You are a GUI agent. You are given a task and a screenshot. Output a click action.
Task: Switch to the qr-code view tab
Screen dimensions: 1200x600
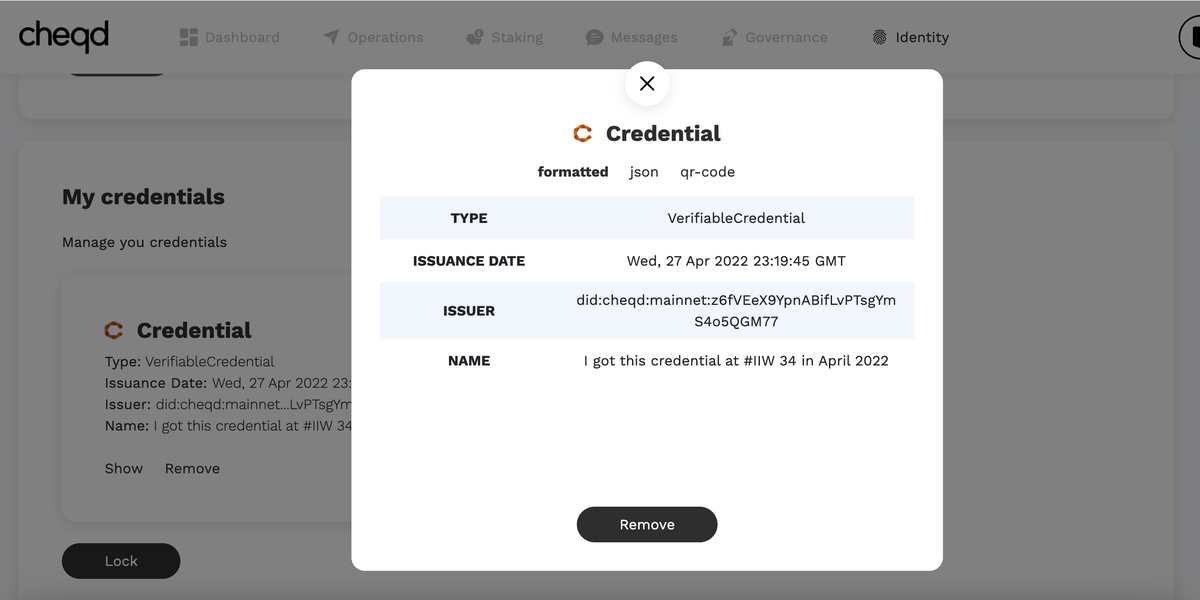point(707,172)
